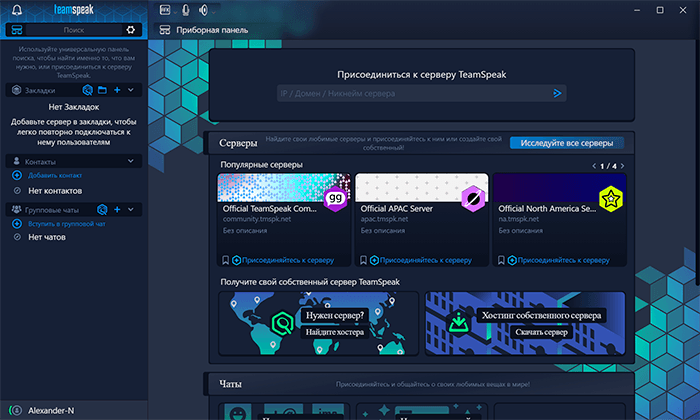
Task: Bookmark the Official North America server
Action: click(x=501, y=260)
